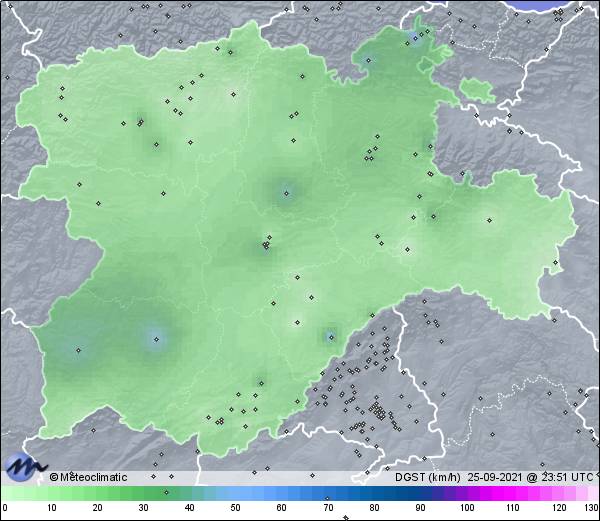The height and width of the screenshot is (521, 600).
Task: Click scale value 30 on legend
Action: click(x=143, y=508)
